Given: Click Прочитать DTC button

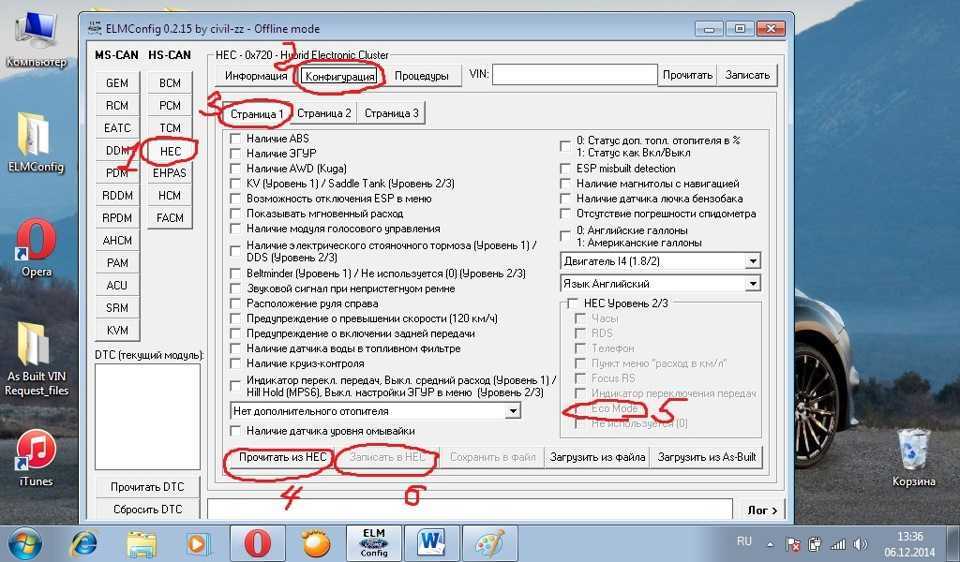Looking at the screenshot, I should (x=148, y=487).
